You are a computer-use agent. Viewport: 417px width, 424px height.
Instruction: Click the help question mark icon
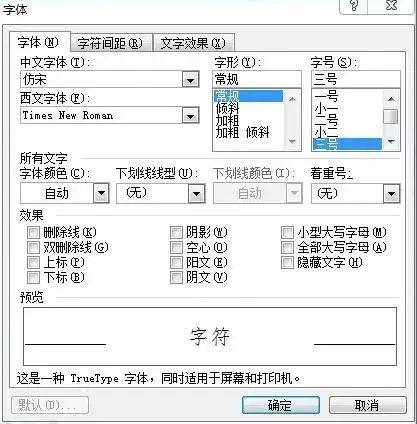(x=354, y=6)
